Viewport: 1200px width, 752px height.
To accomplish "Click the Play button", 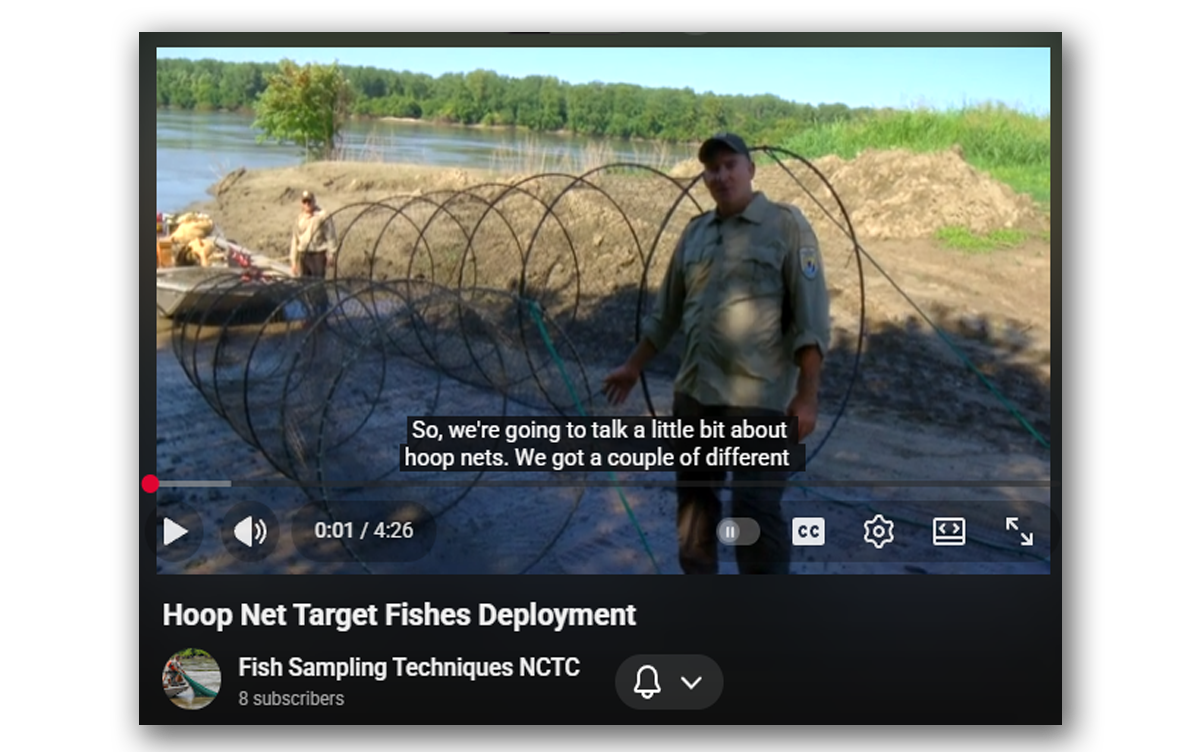I will tap(176, 531).
